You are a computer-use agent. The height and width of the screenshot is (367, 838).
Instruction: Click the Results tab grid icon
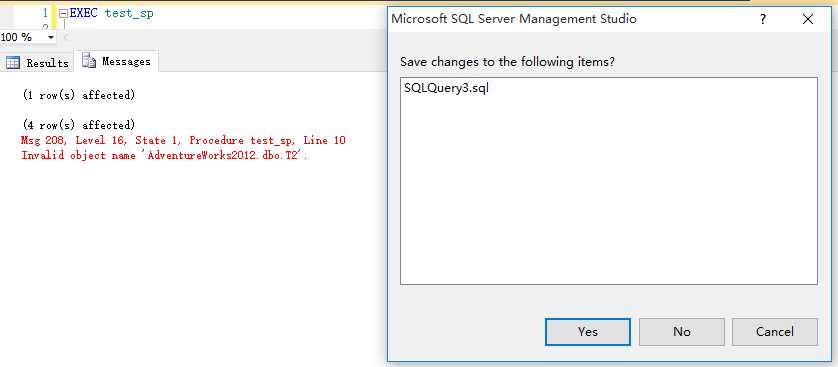13,63
